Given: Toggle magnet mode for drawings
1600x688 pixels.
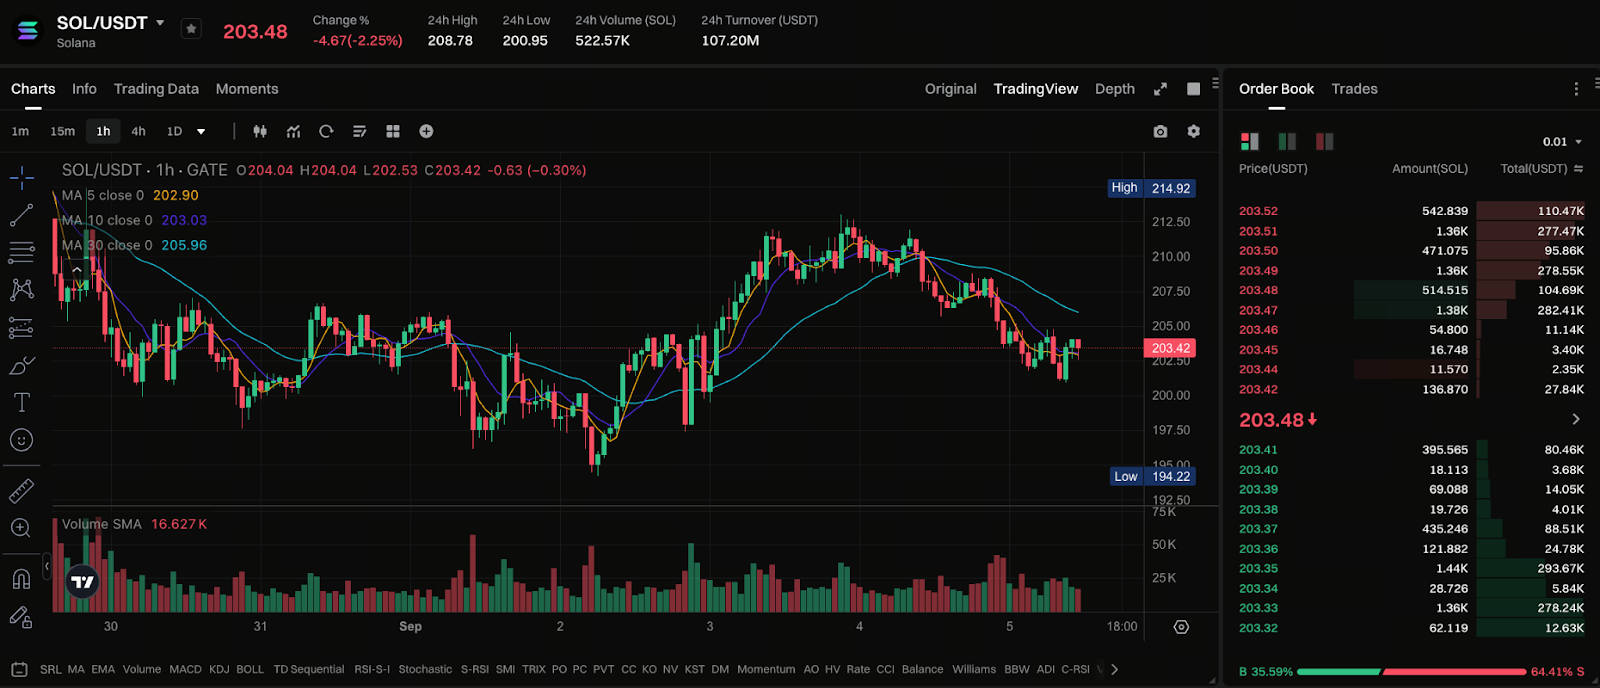Looking at the screenshot, I should click(x=21, y=579).
